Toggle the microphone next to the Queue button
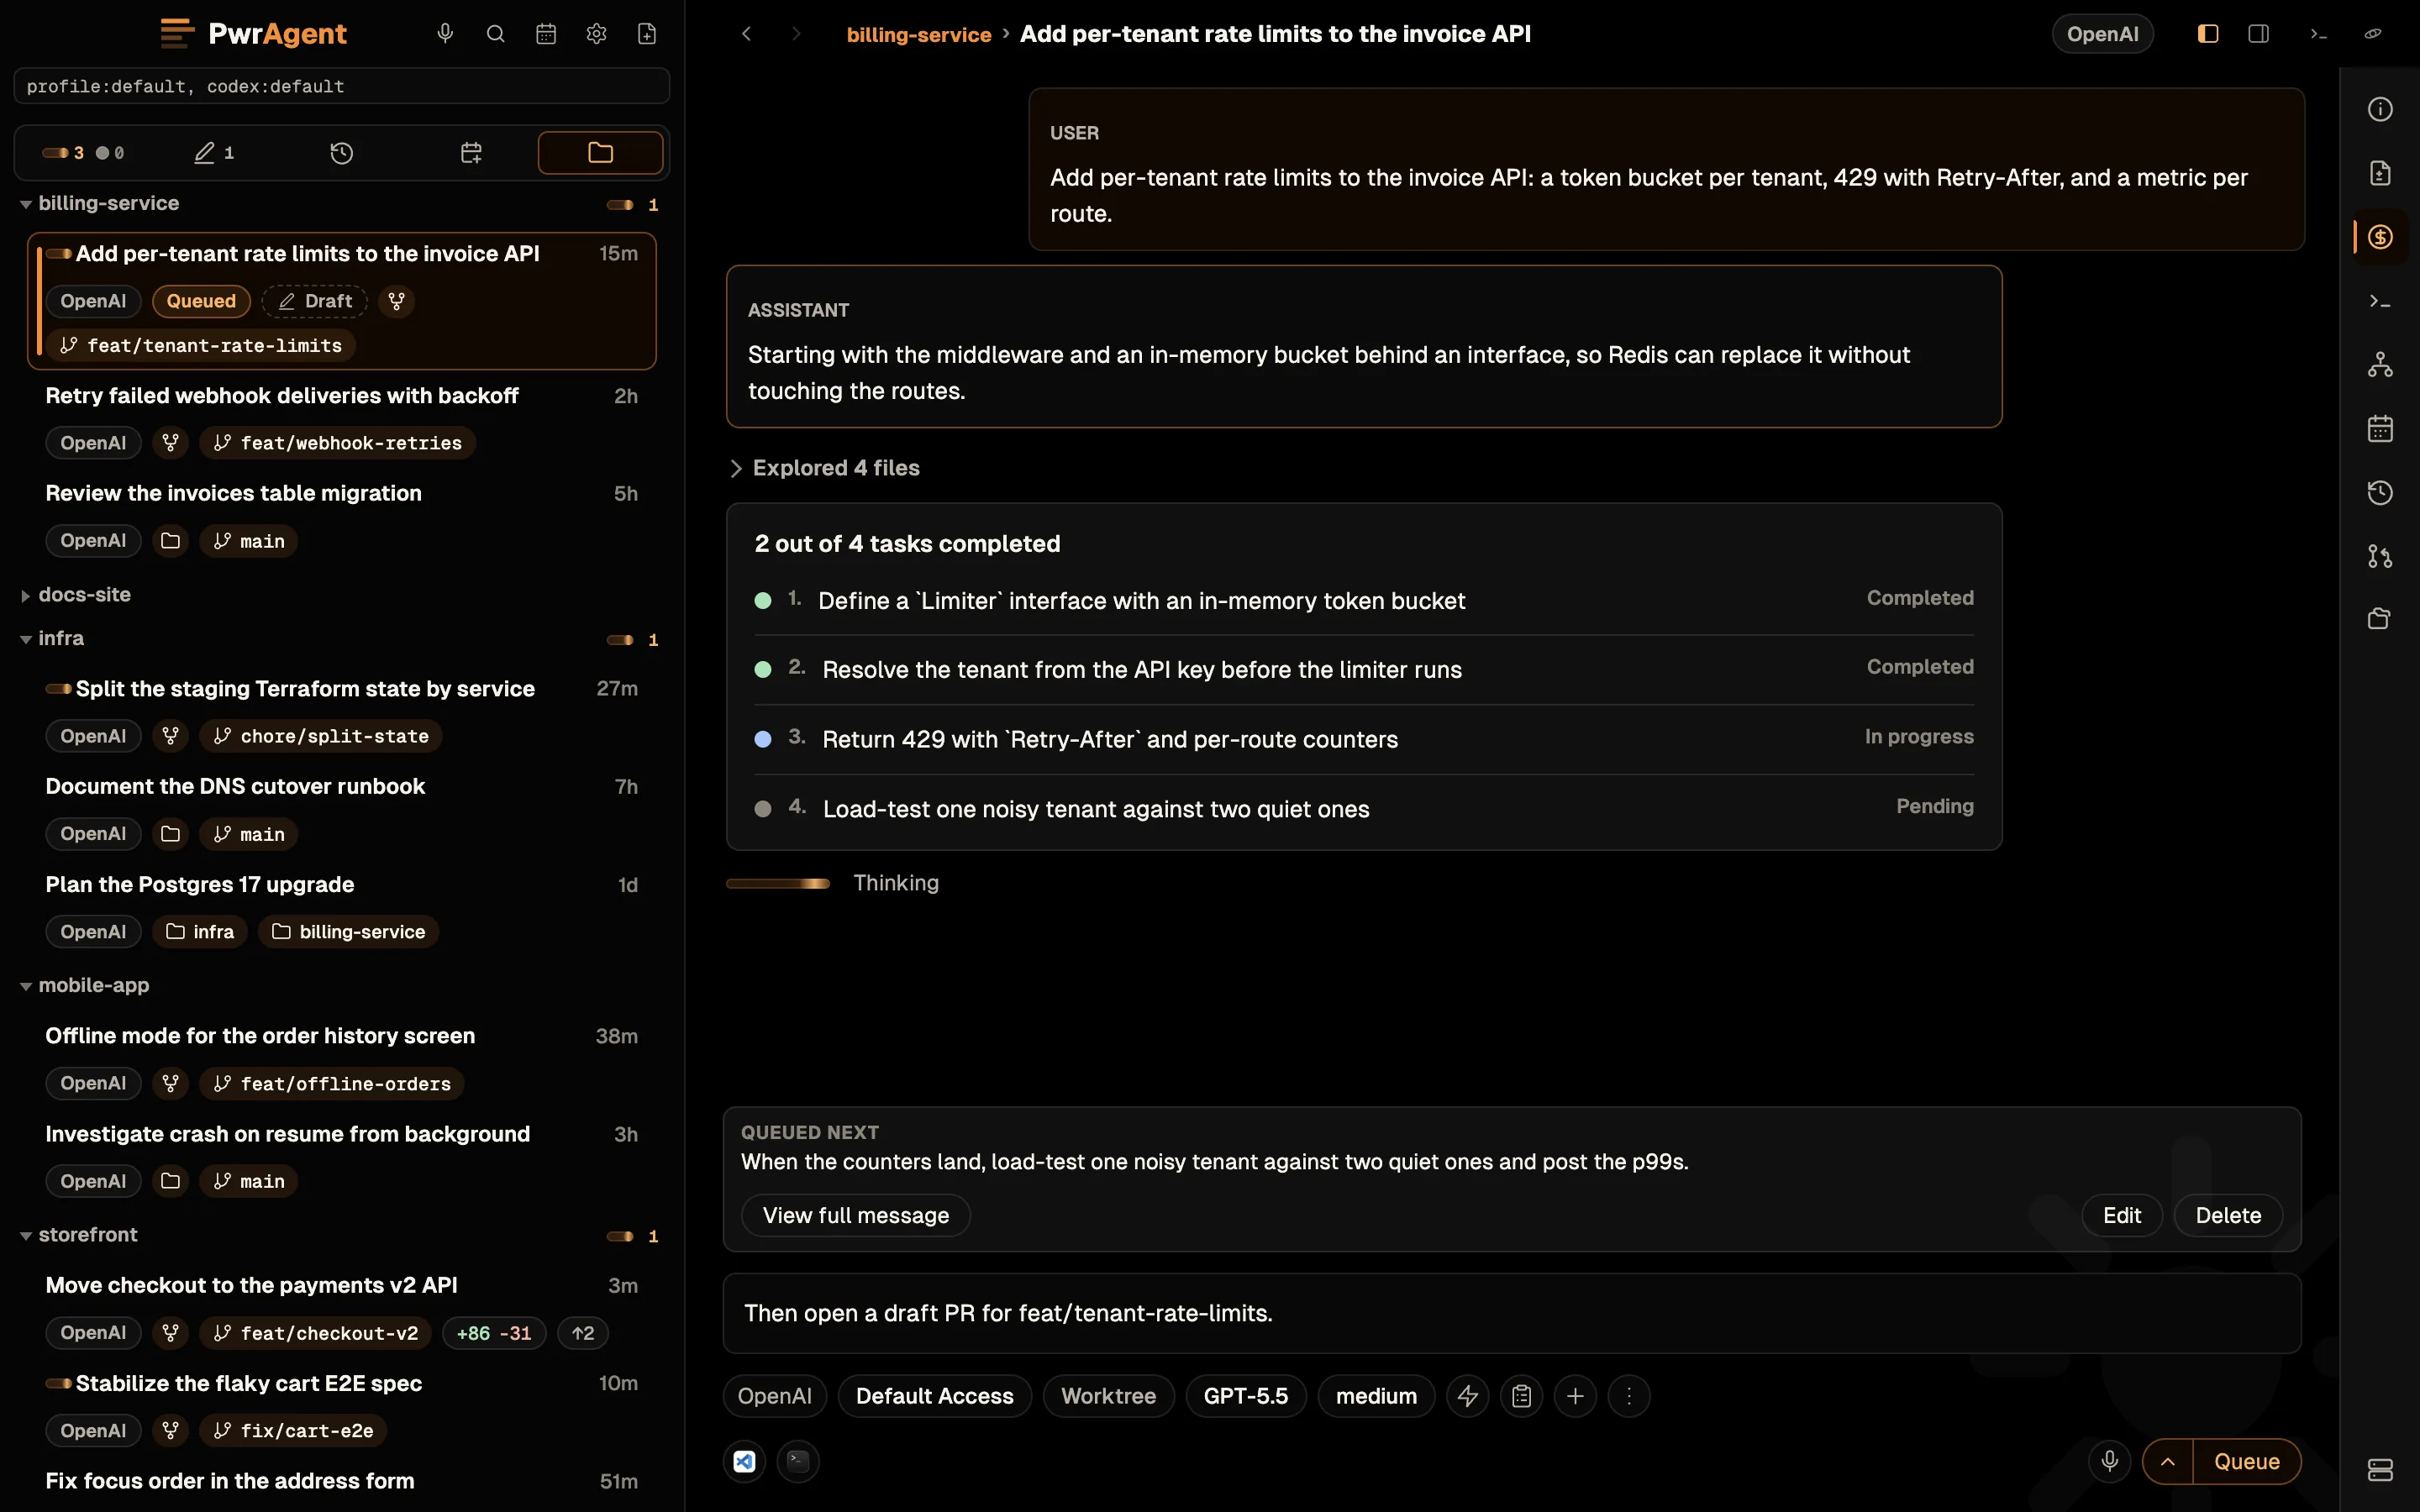The image size is (2420, 1512). point(2110,1461)
